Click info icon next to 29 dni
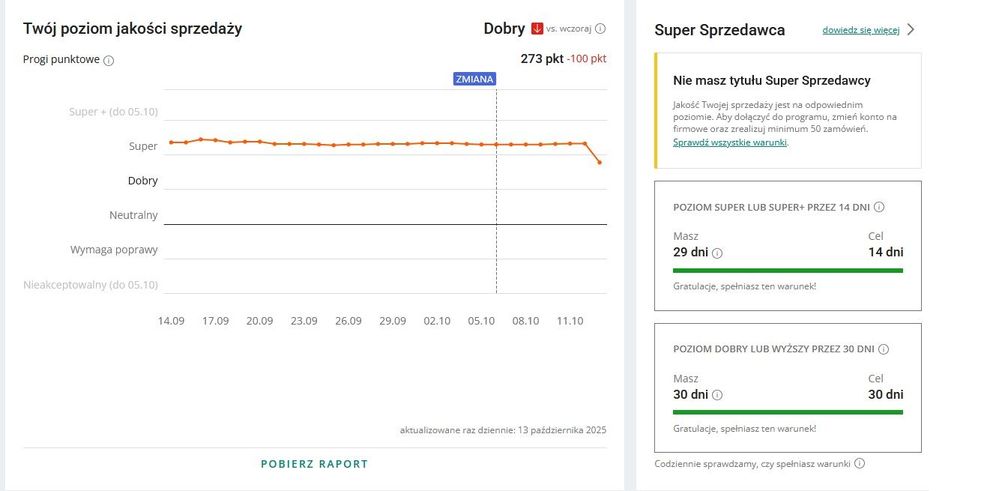 (717, 253)
